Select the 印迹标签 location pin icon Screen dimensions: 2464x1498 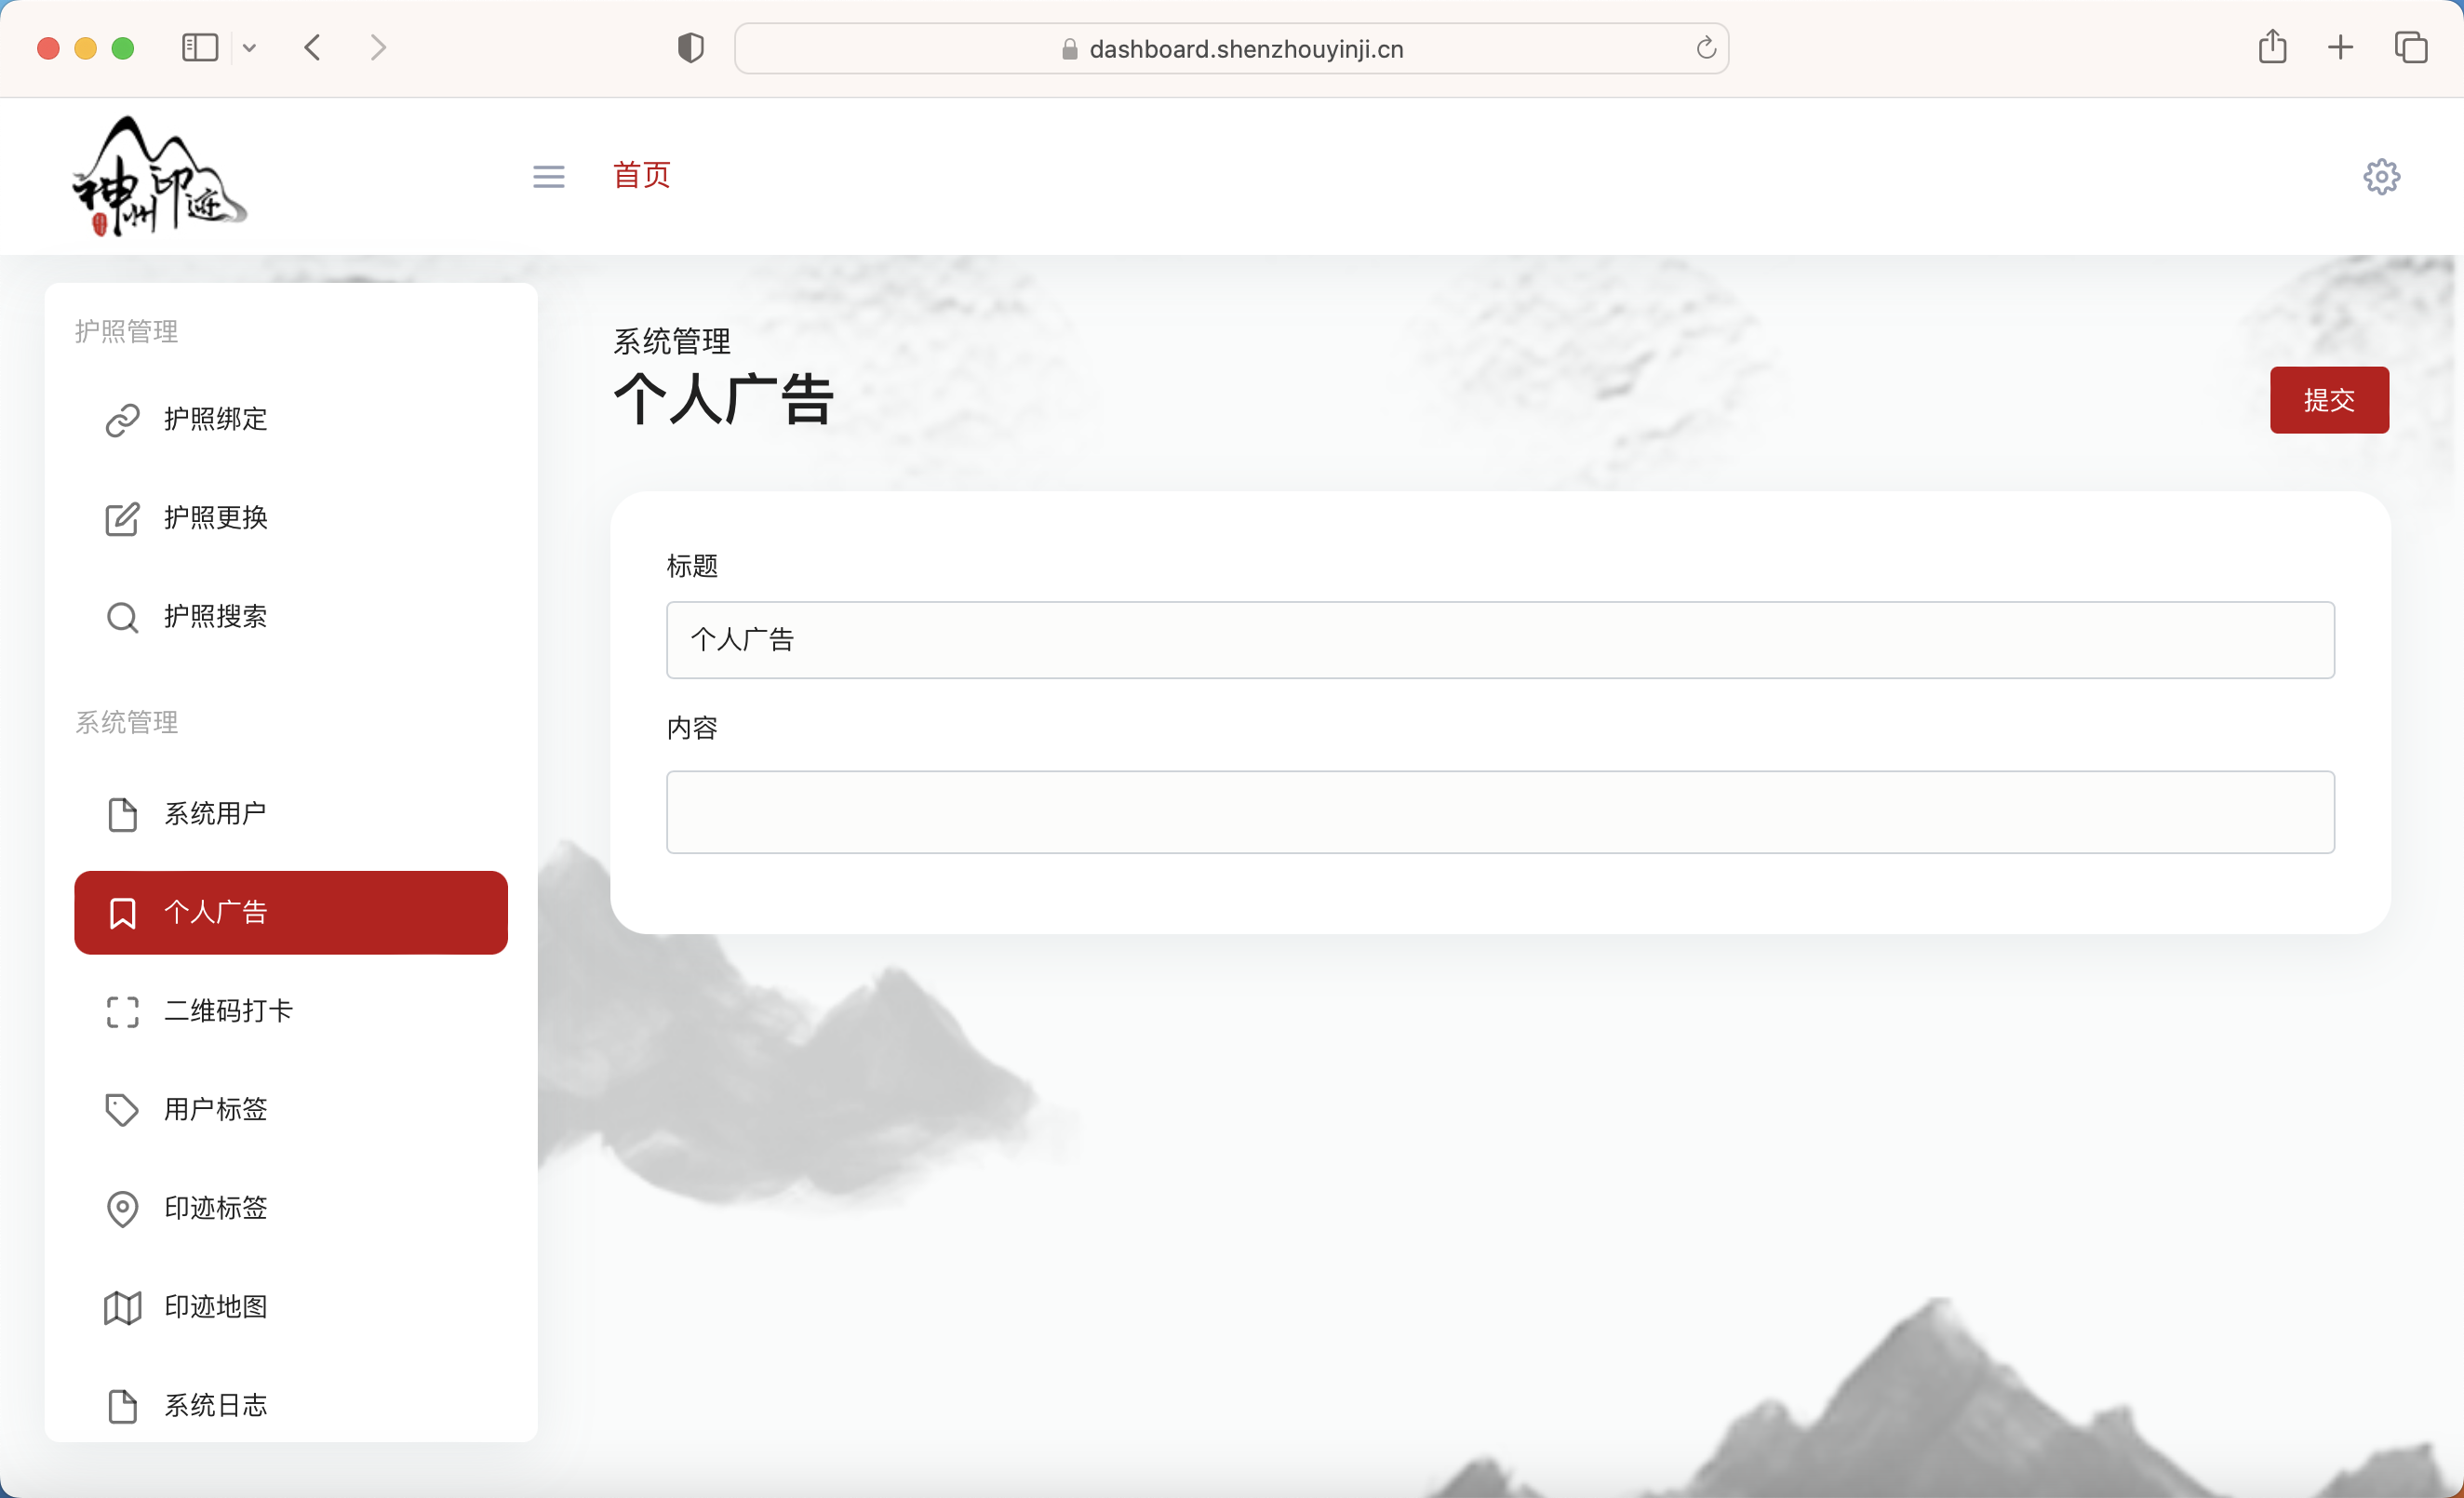pyautogui.click(x=122, y=1208)
